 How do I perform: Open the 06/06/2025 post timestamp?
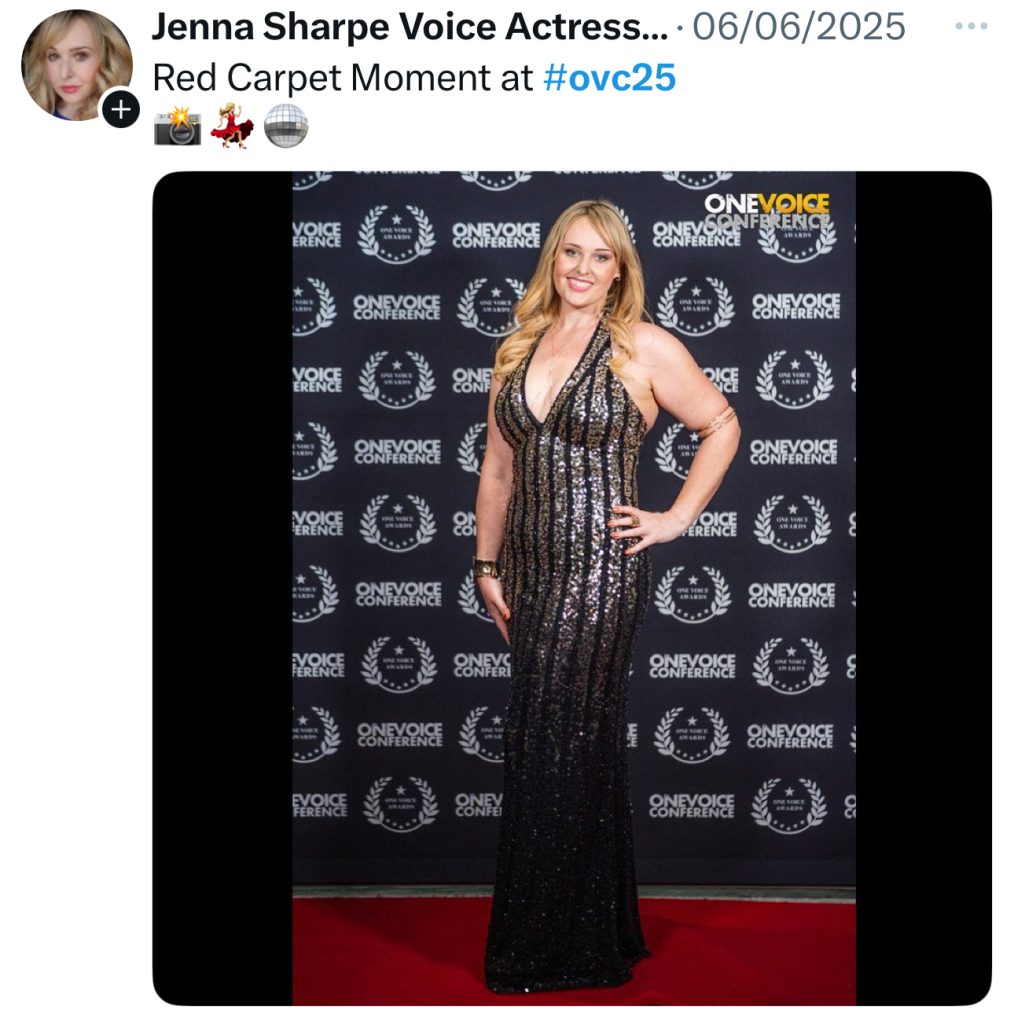tap(799, 27)
